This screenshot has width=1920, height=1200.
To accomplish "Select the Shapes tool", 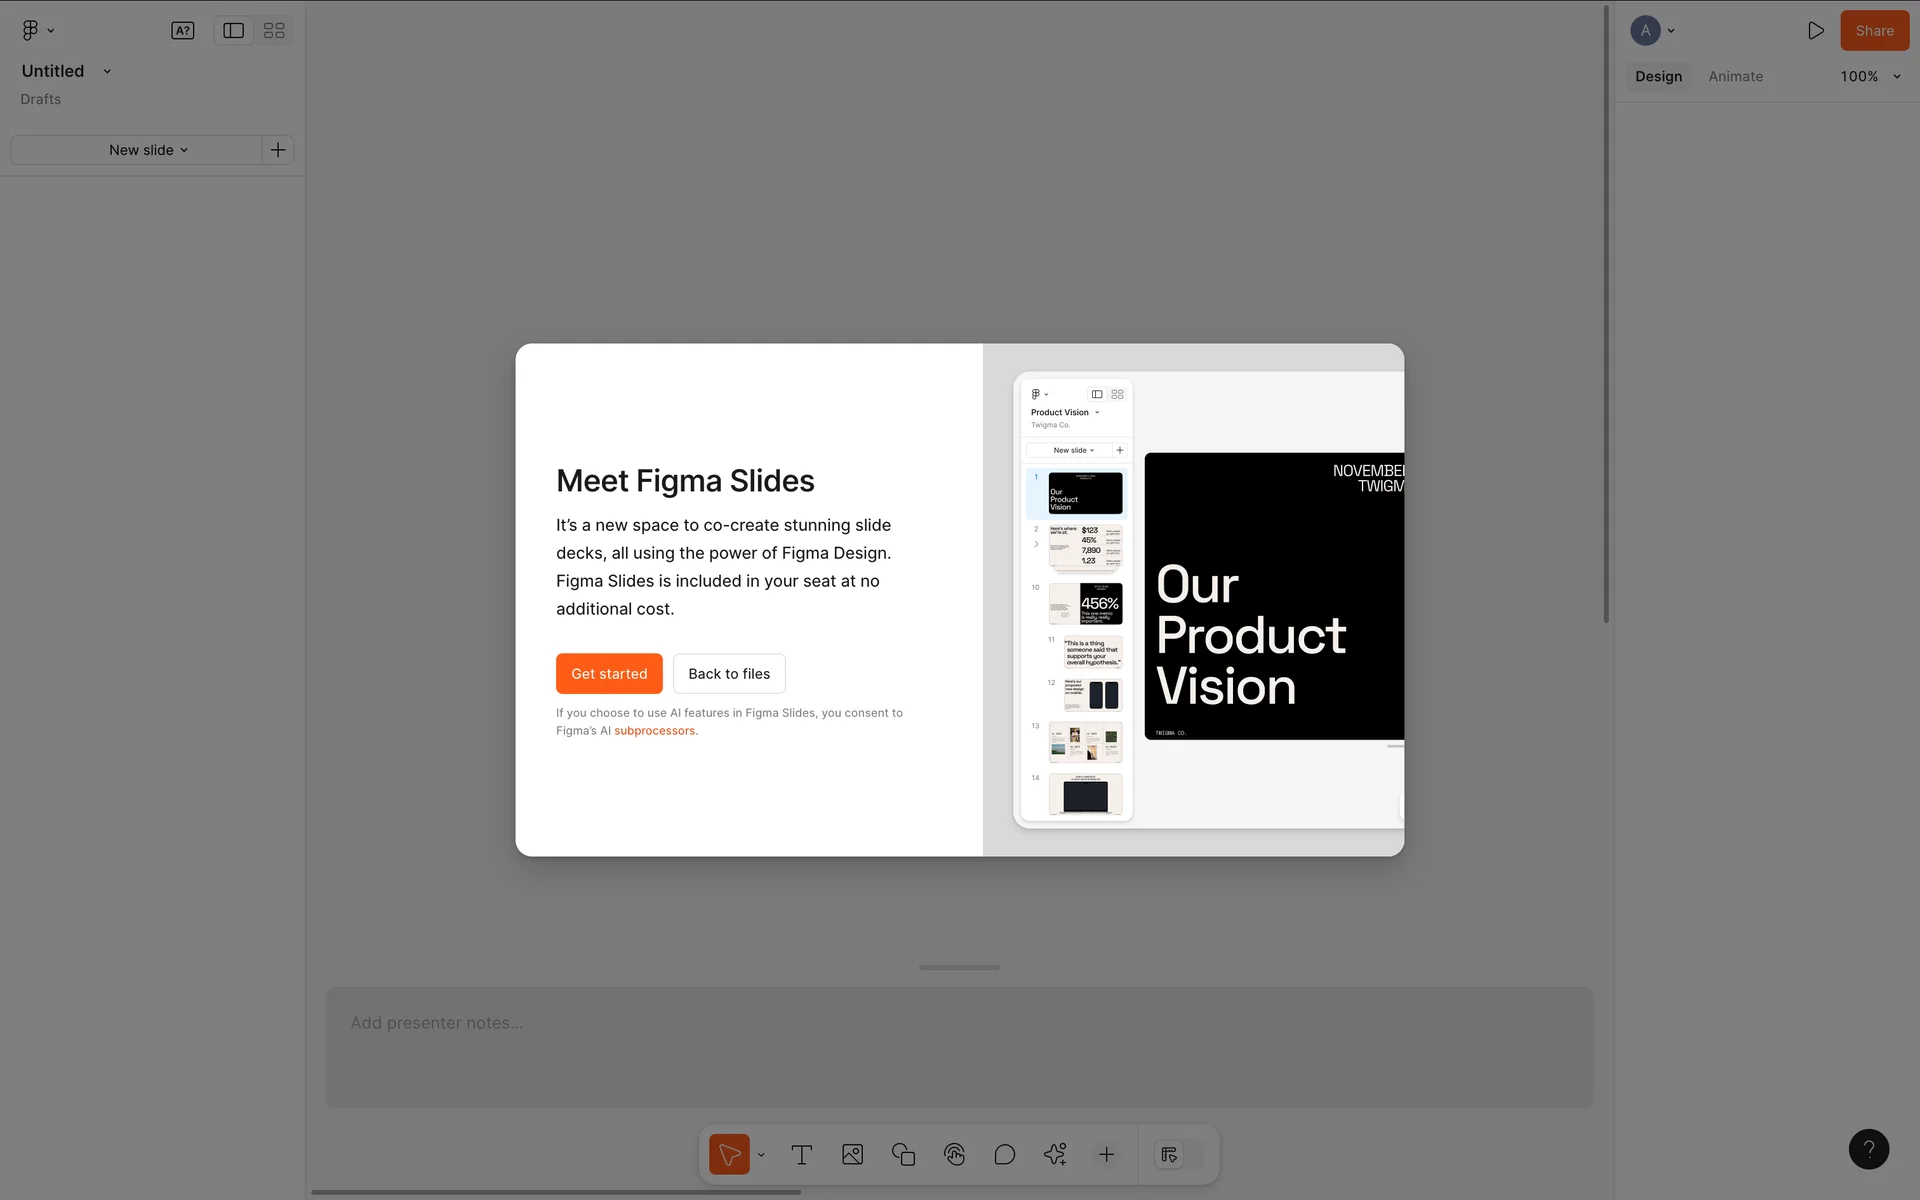I will (x=903, y=1154).
